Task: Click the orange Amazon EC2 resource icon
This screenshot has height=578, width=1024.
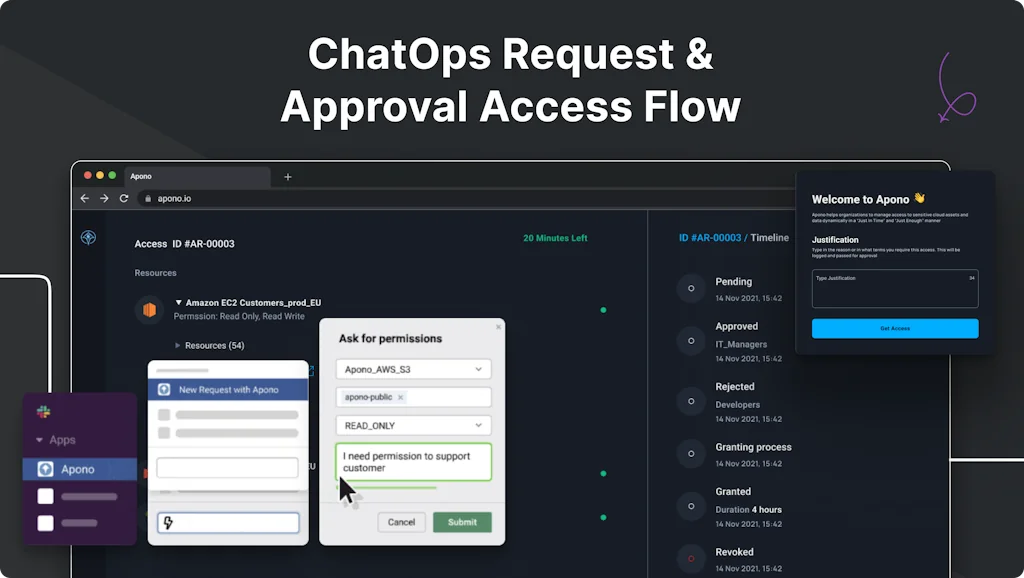Action: pos(150,309)
